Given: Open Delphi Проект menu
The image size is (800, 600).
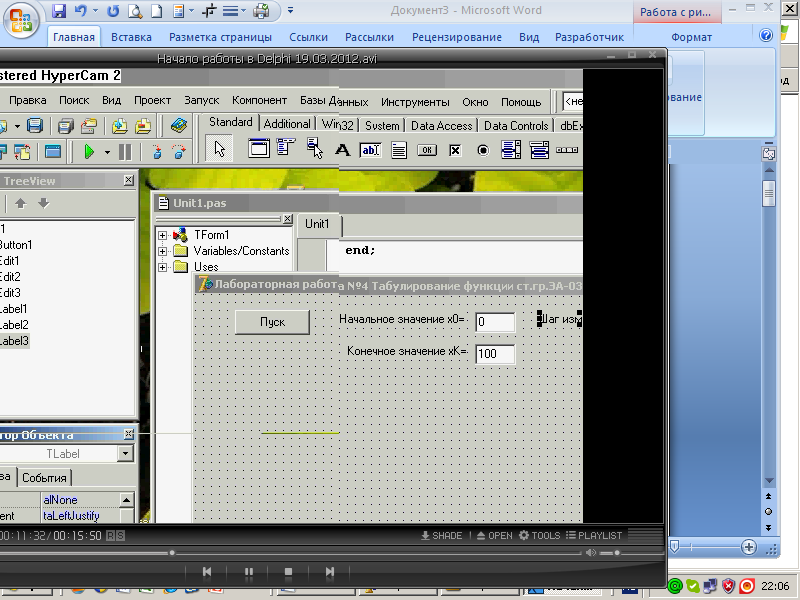Looking at the screenshot, I should tap(152, 100).
